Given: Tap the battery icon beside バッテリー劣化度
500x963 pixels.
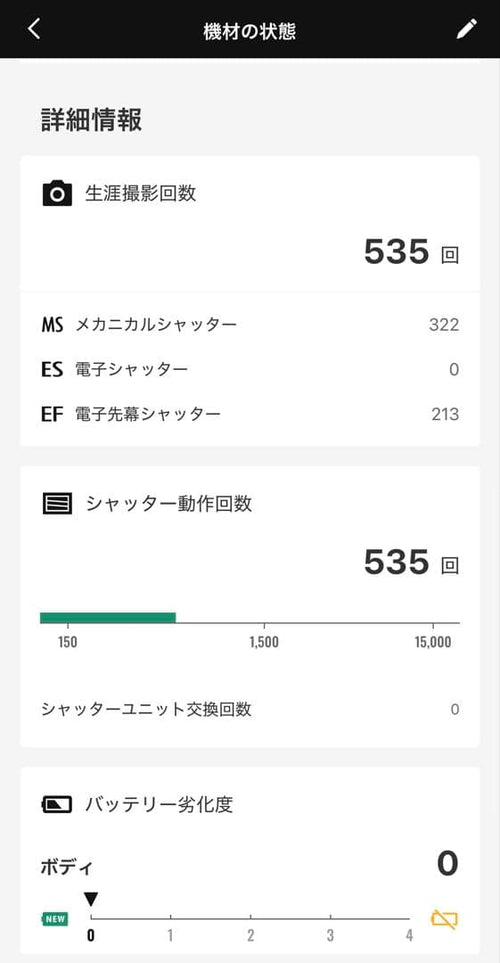Looking at the screenshot, I should pyautogui.click(x=57, y=805).
